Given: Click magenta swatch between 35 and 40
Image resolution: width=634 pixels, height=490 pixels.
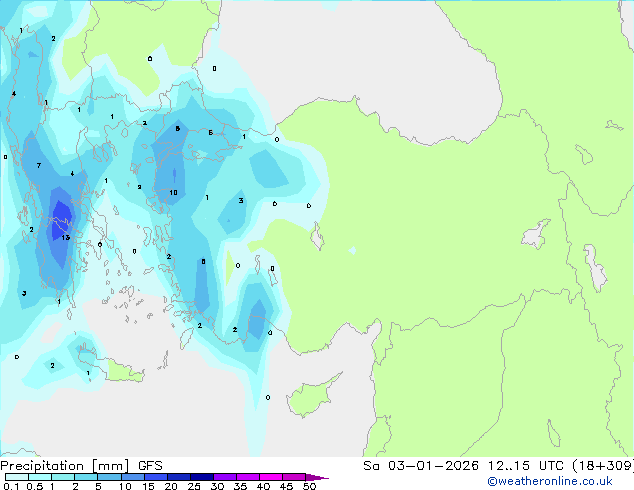Looking at the screenshot, I should (x=248, y=477).
